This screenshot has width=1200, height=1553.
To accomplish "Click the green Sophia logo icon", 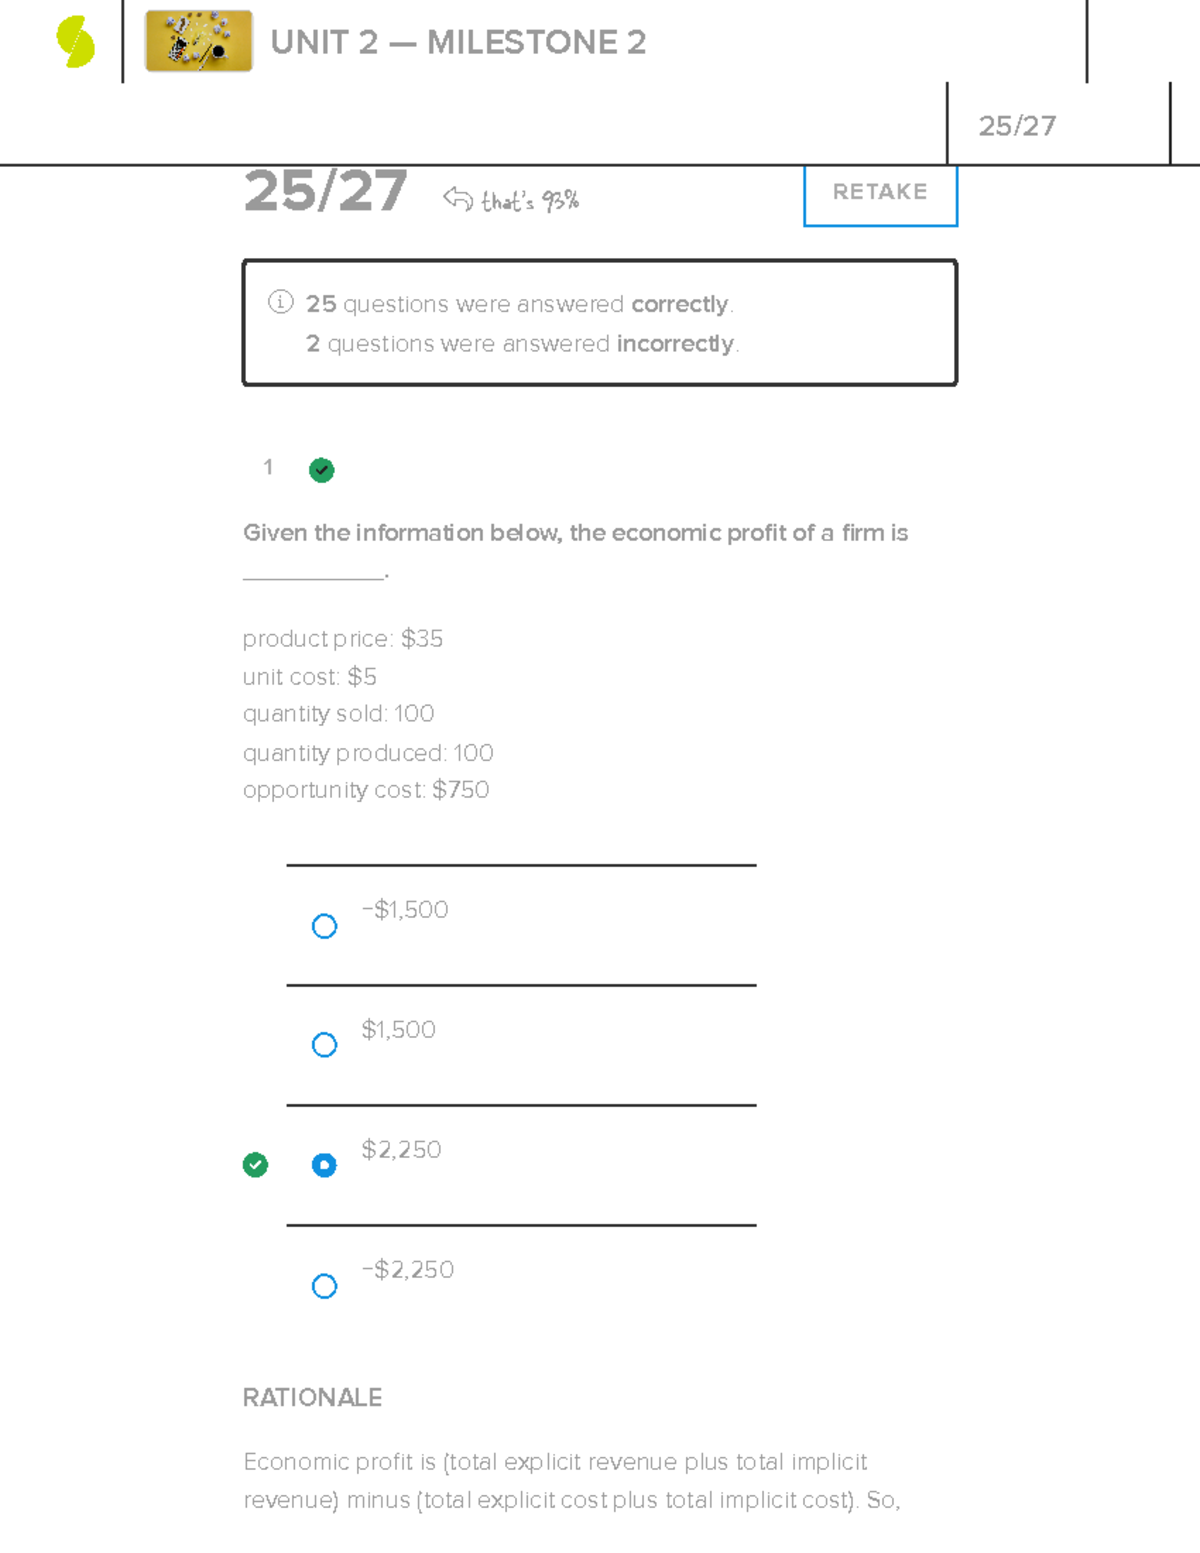I will [76, 43].
